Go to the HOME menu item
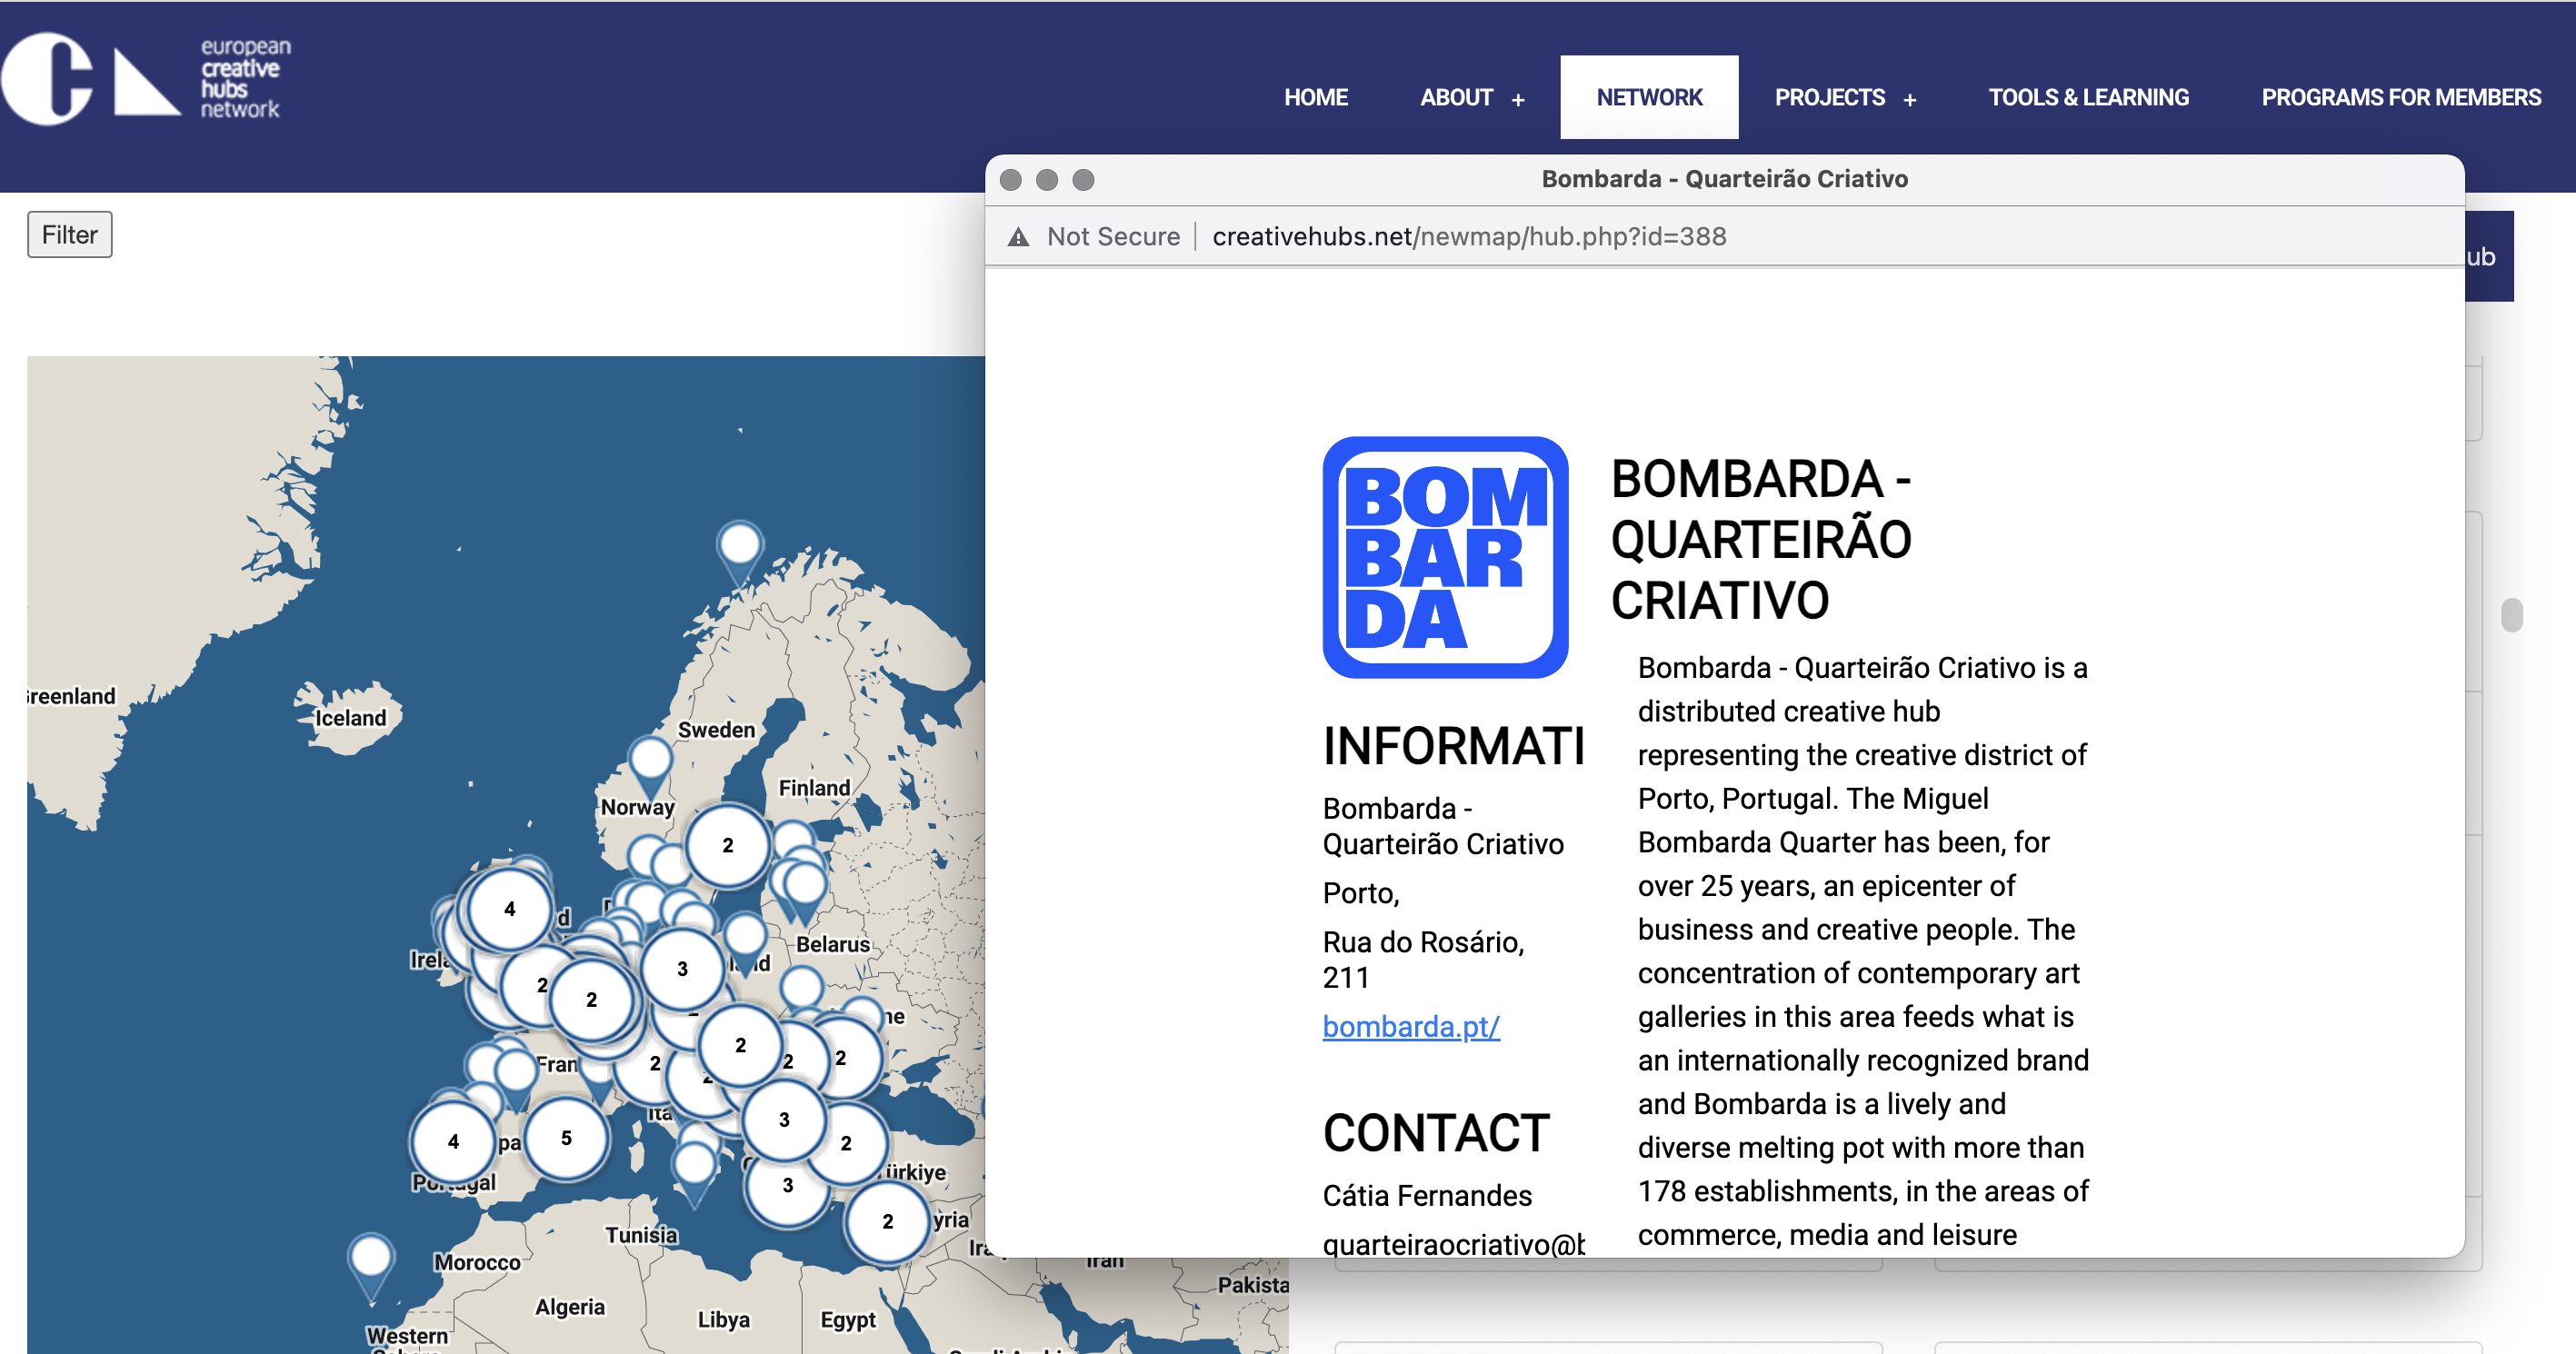Image resolution: width=2576 pixels, height=1354 pixels. click(1315, 98)
